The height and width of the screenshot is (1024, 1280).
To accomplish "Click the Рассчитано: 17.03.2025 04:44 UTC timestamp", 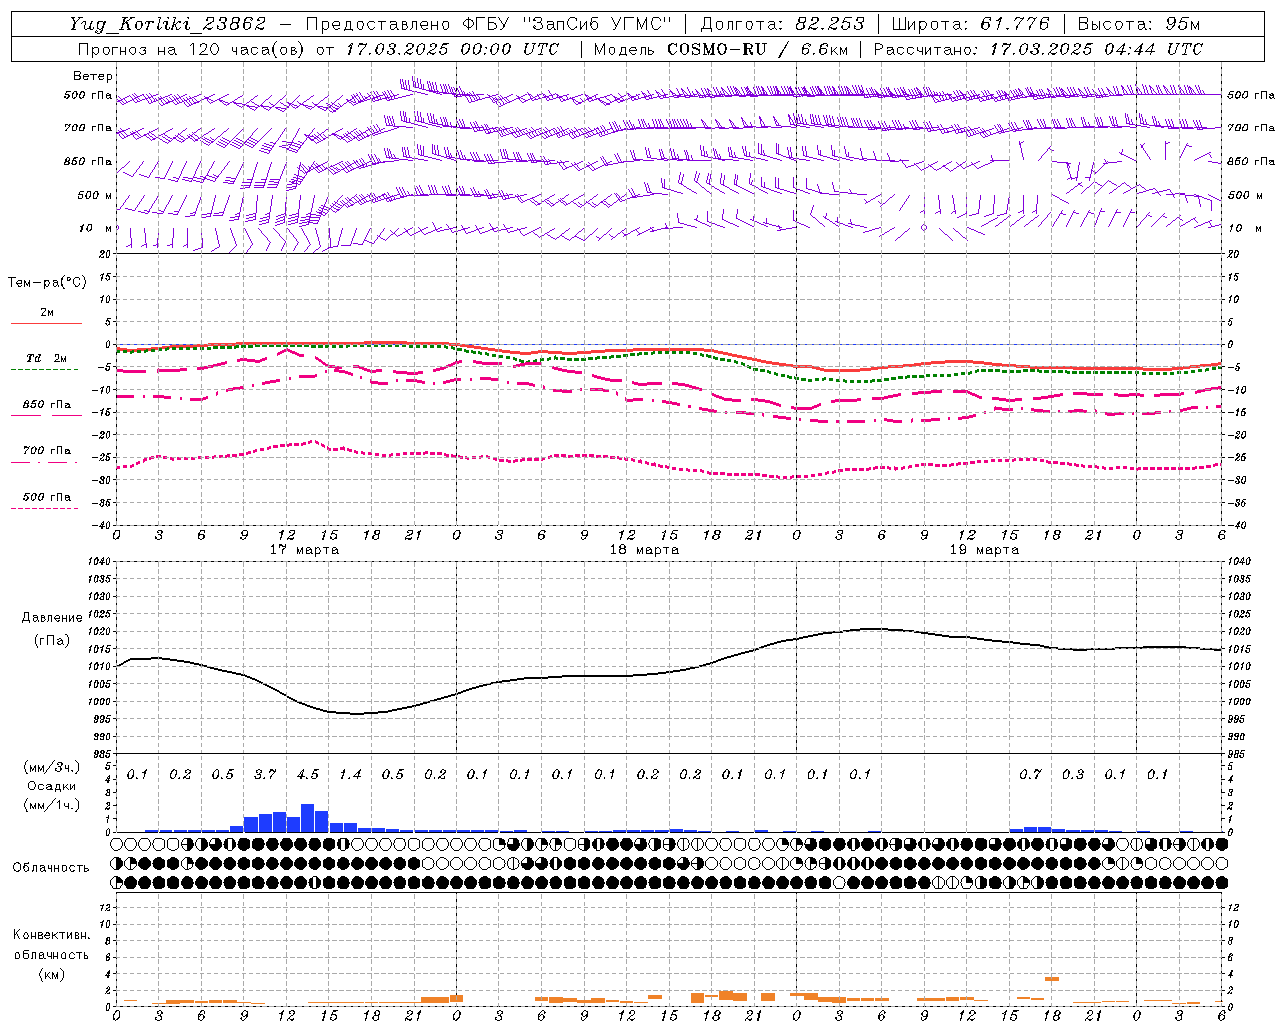I will click(1038, 49).
